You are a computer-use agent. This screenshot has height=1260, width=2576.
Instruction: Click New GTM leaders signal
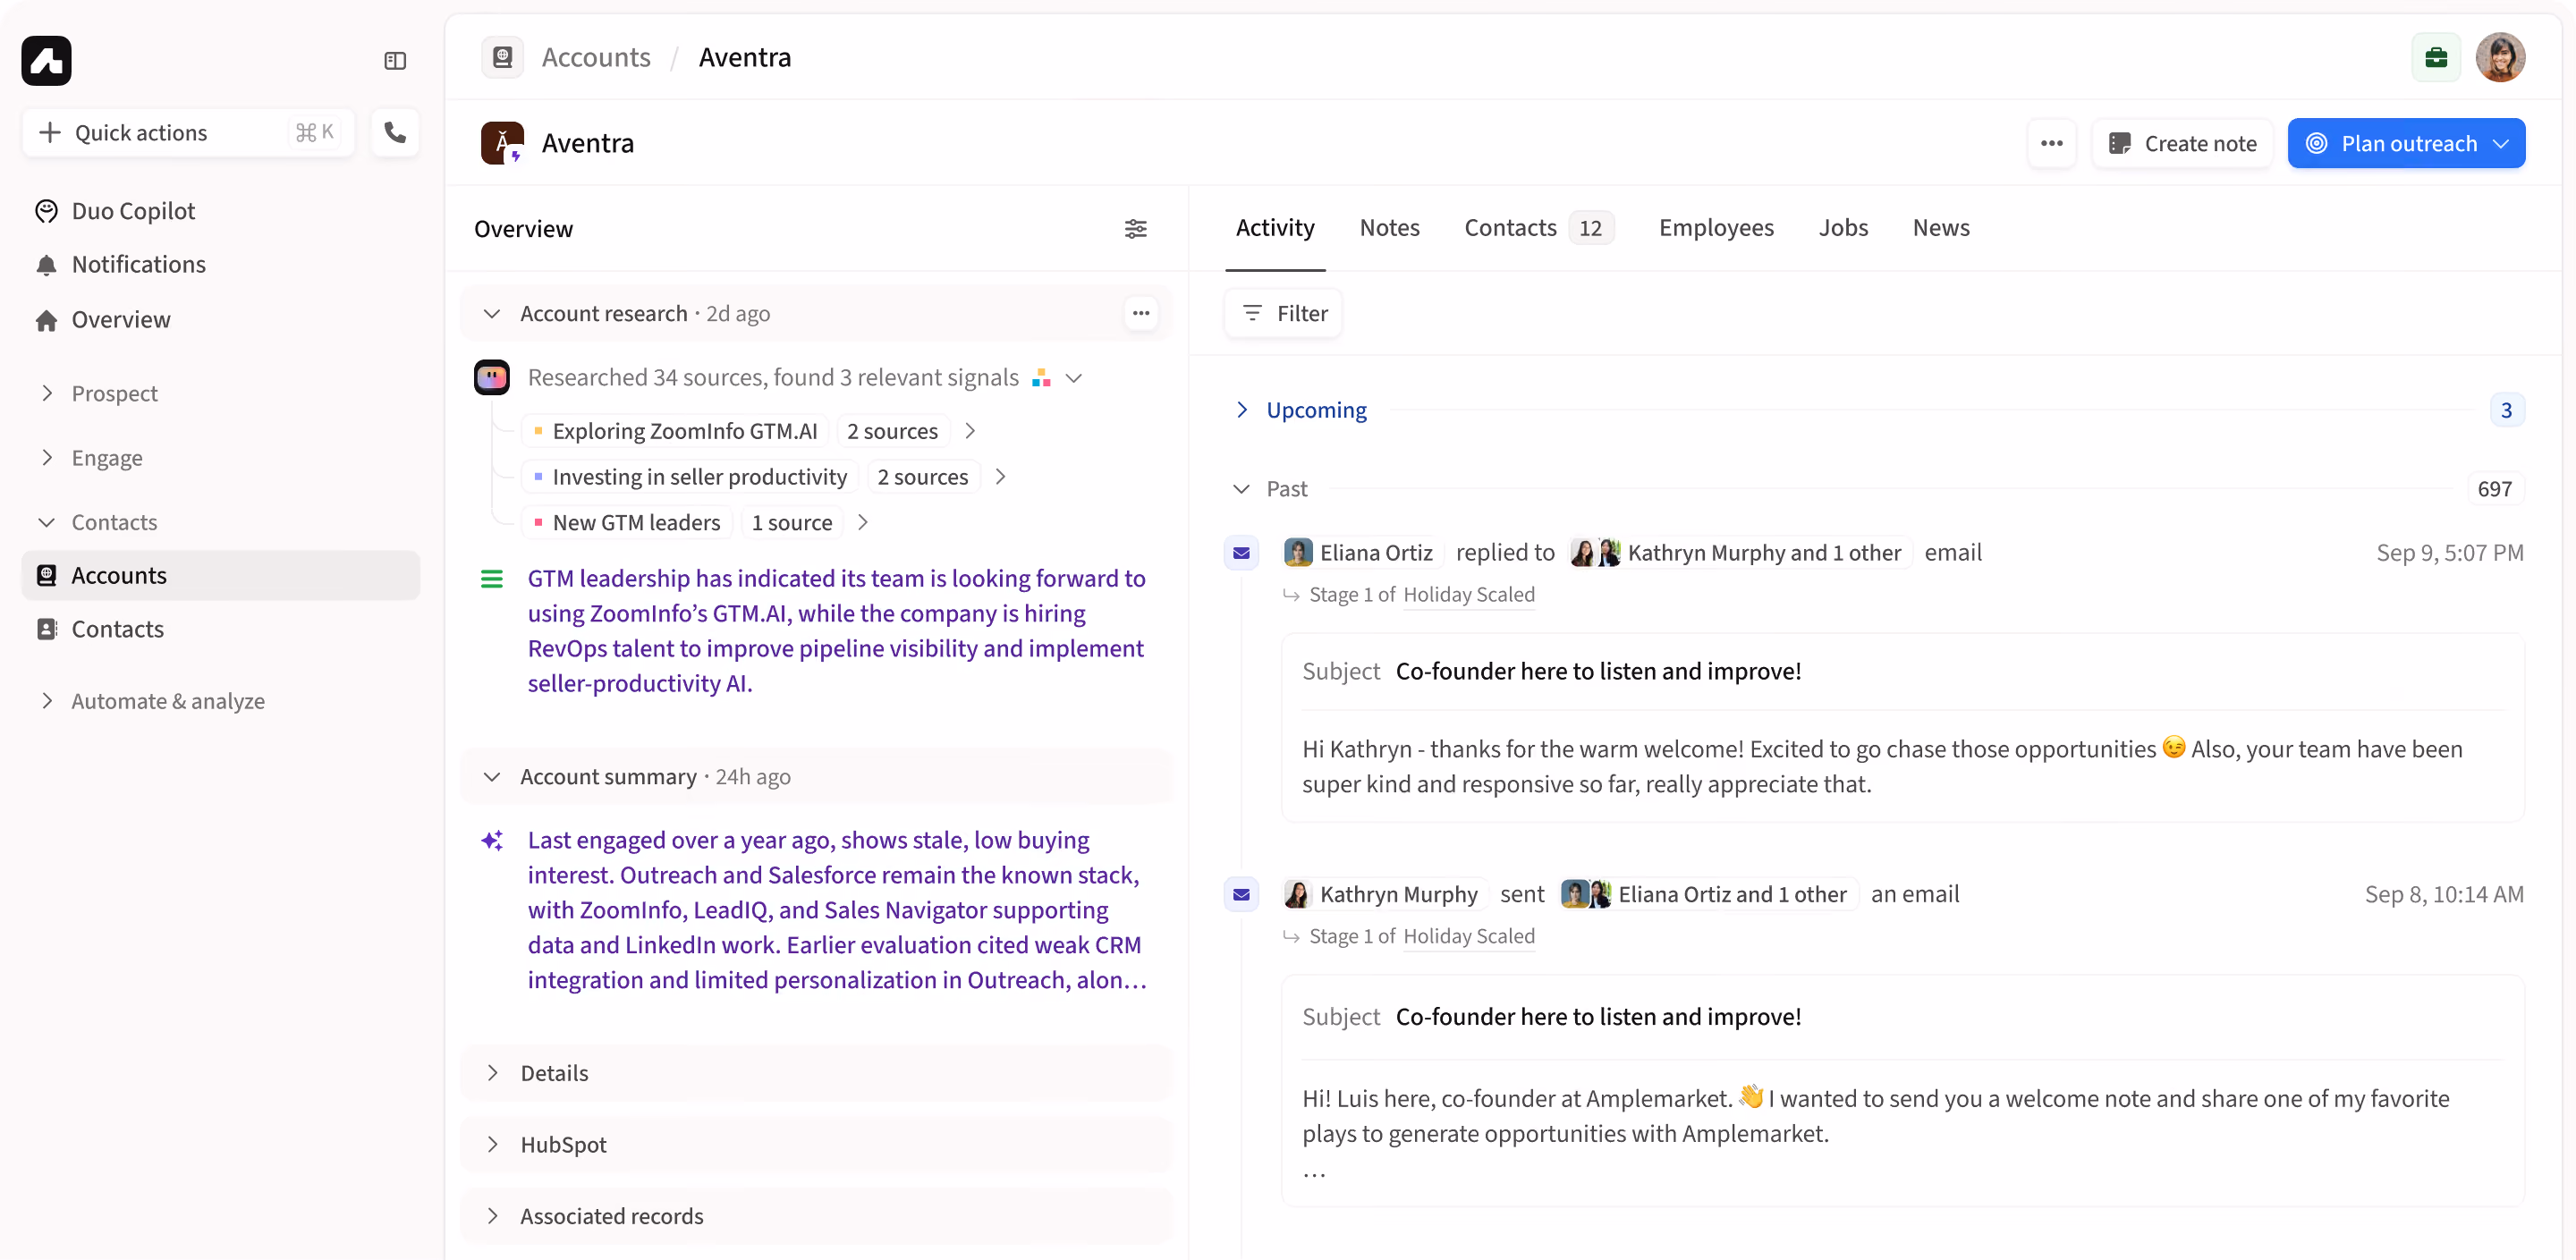627,523
